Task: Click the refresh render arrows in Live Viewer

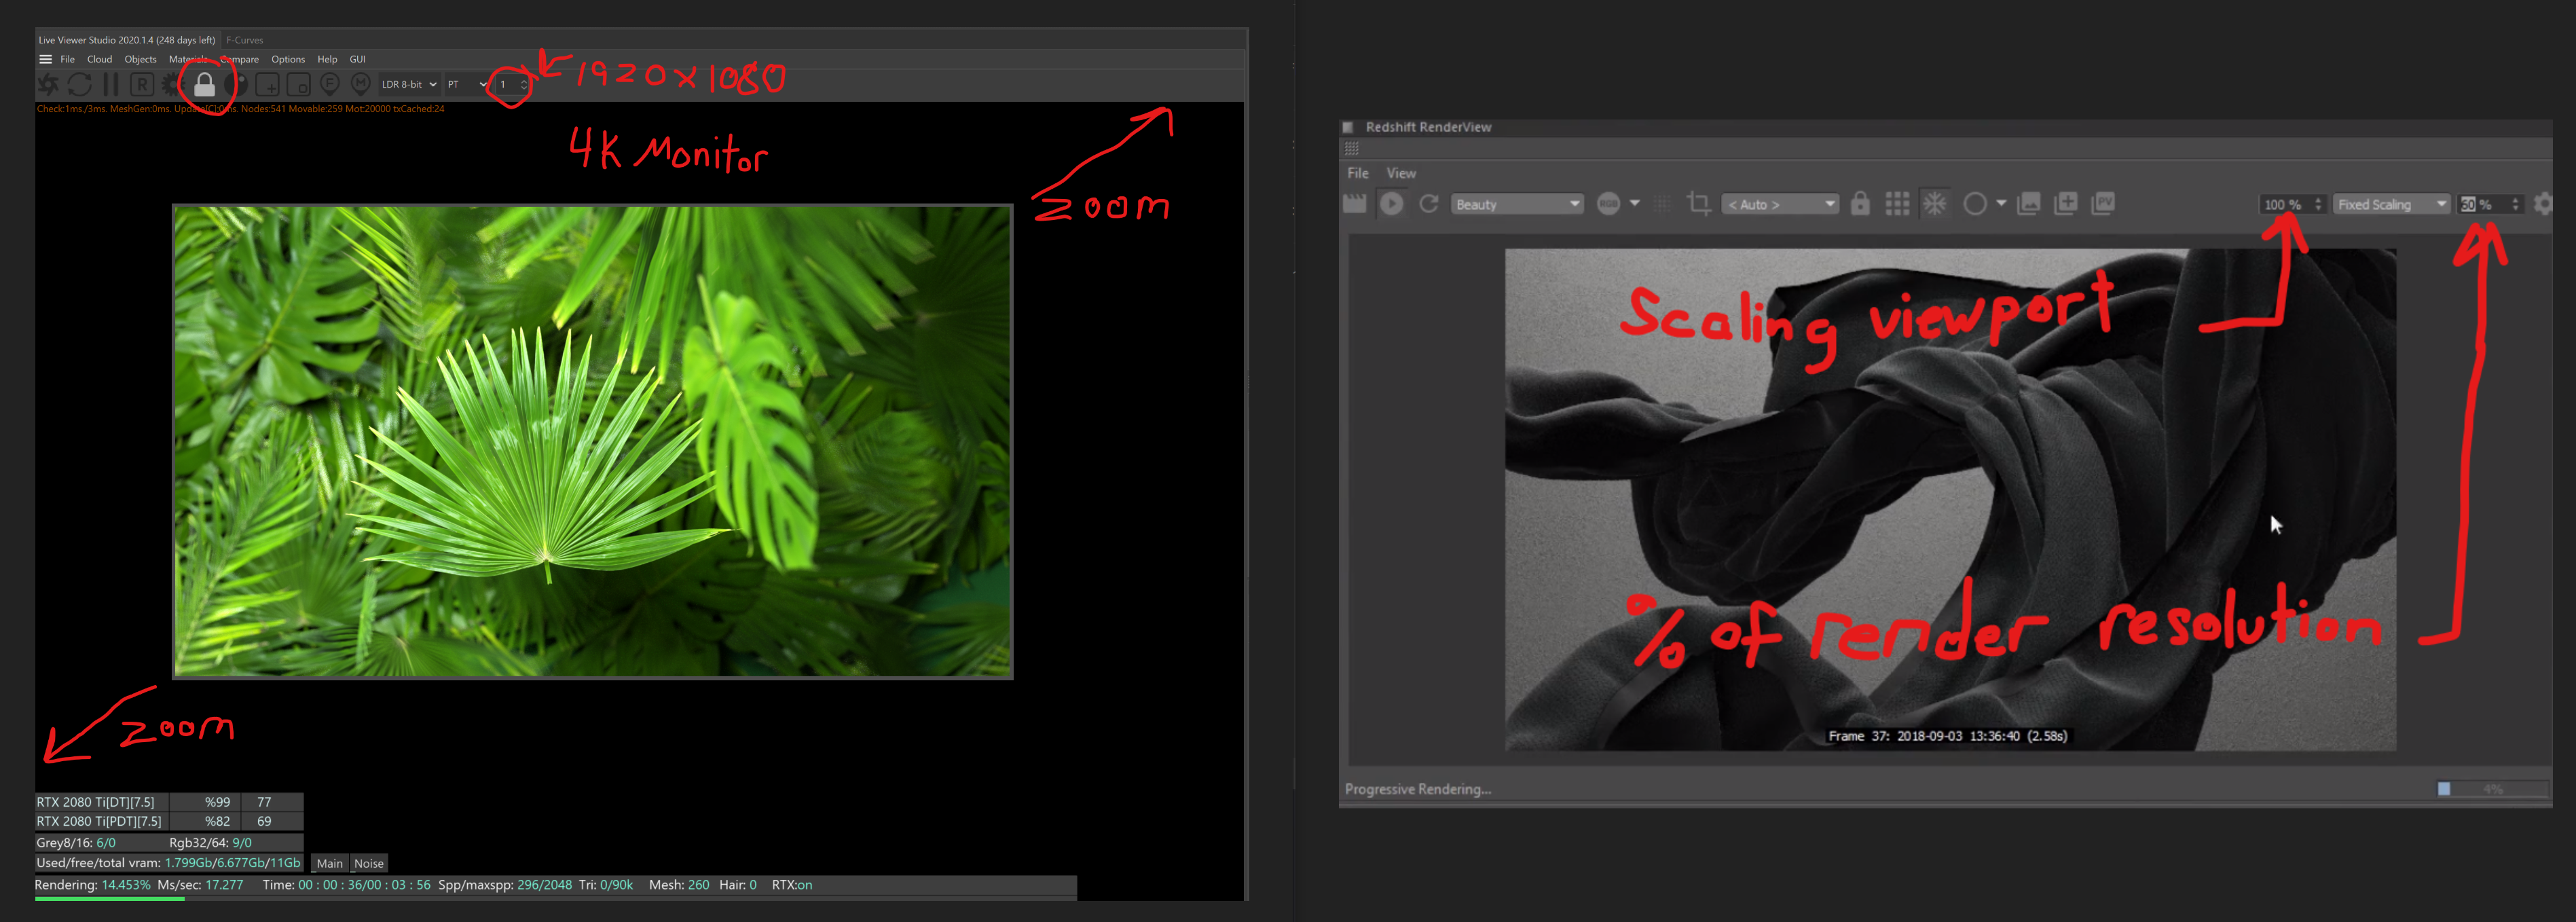Action: tap(80, 85)
